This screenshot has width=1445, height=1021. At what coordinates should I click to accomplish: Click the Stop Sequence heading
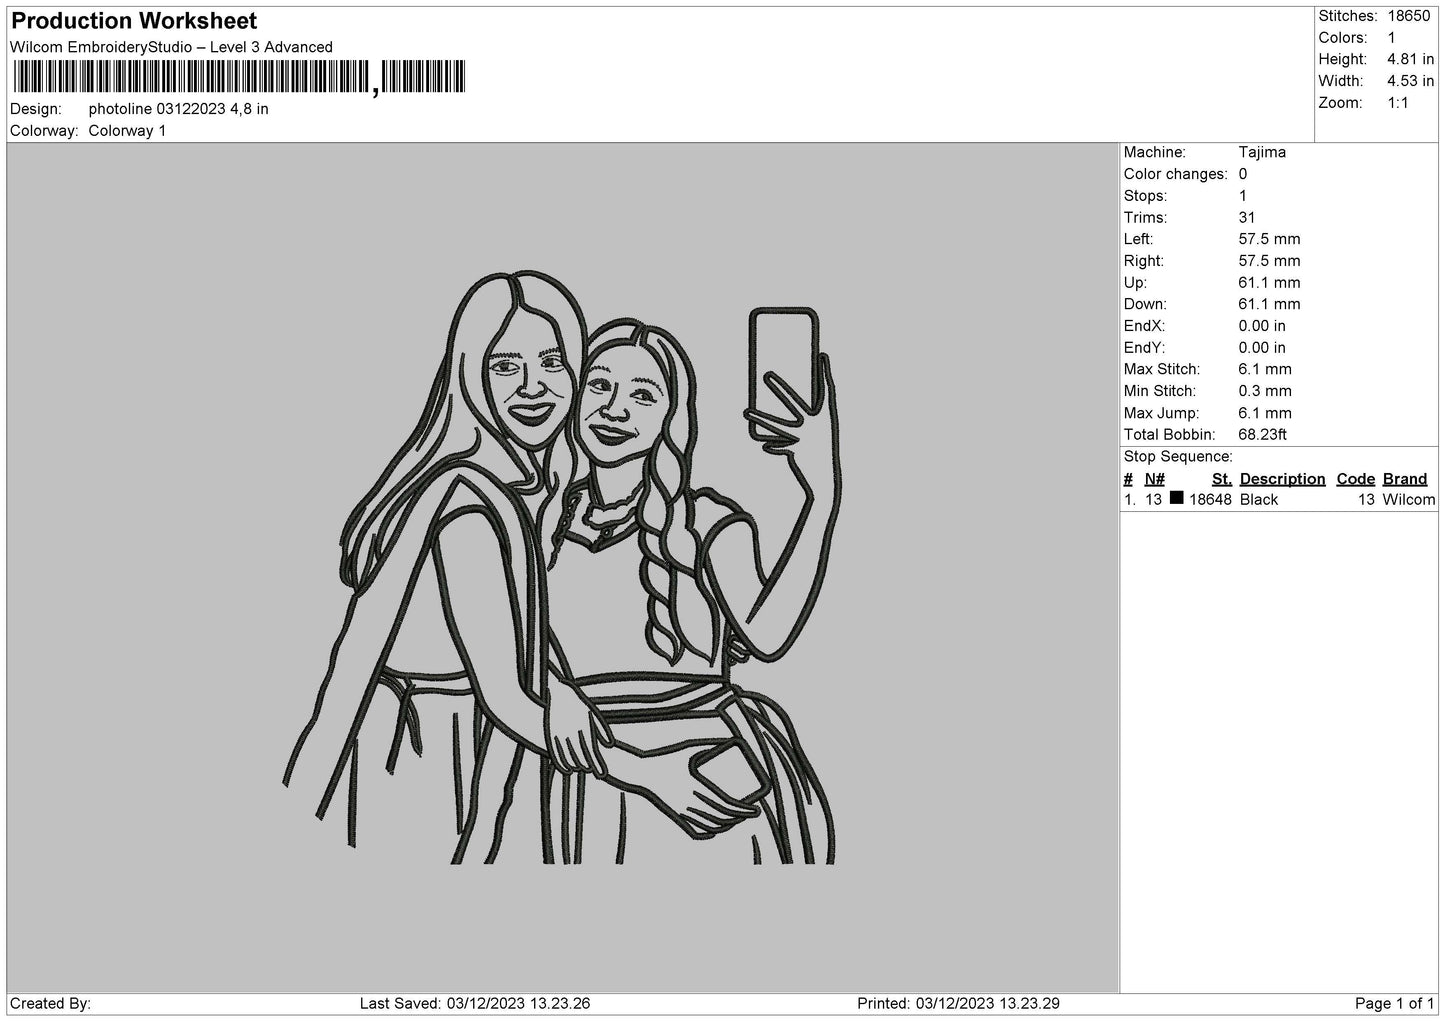[1178, 457]
